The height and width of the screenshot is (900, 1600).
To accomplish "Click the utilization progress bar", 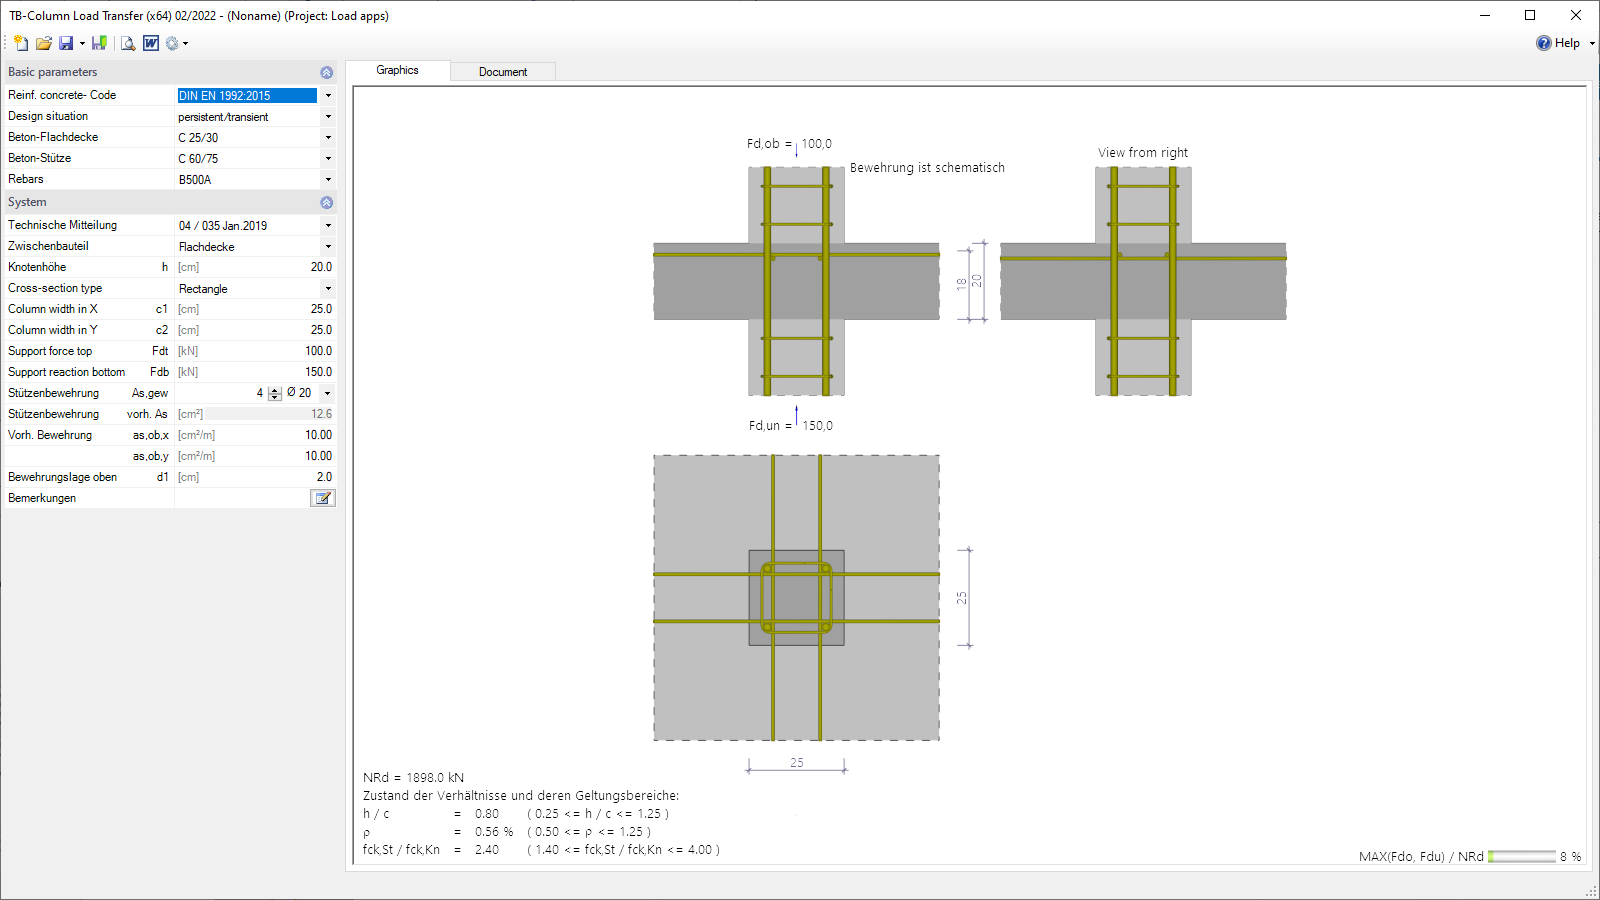I will [x=1521, y=856].
